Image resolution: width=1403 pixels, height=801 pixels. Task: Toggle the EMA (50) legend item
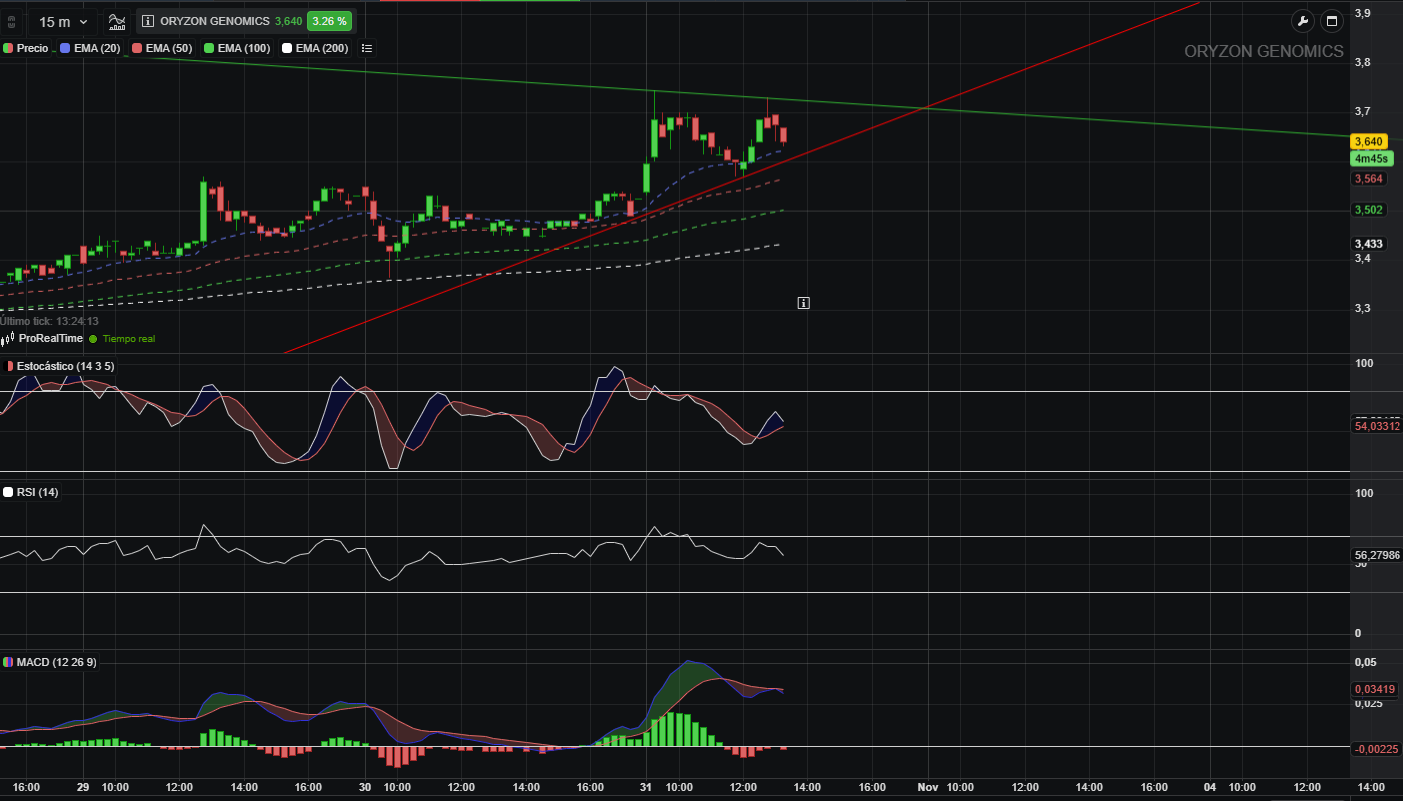[162, 48]
